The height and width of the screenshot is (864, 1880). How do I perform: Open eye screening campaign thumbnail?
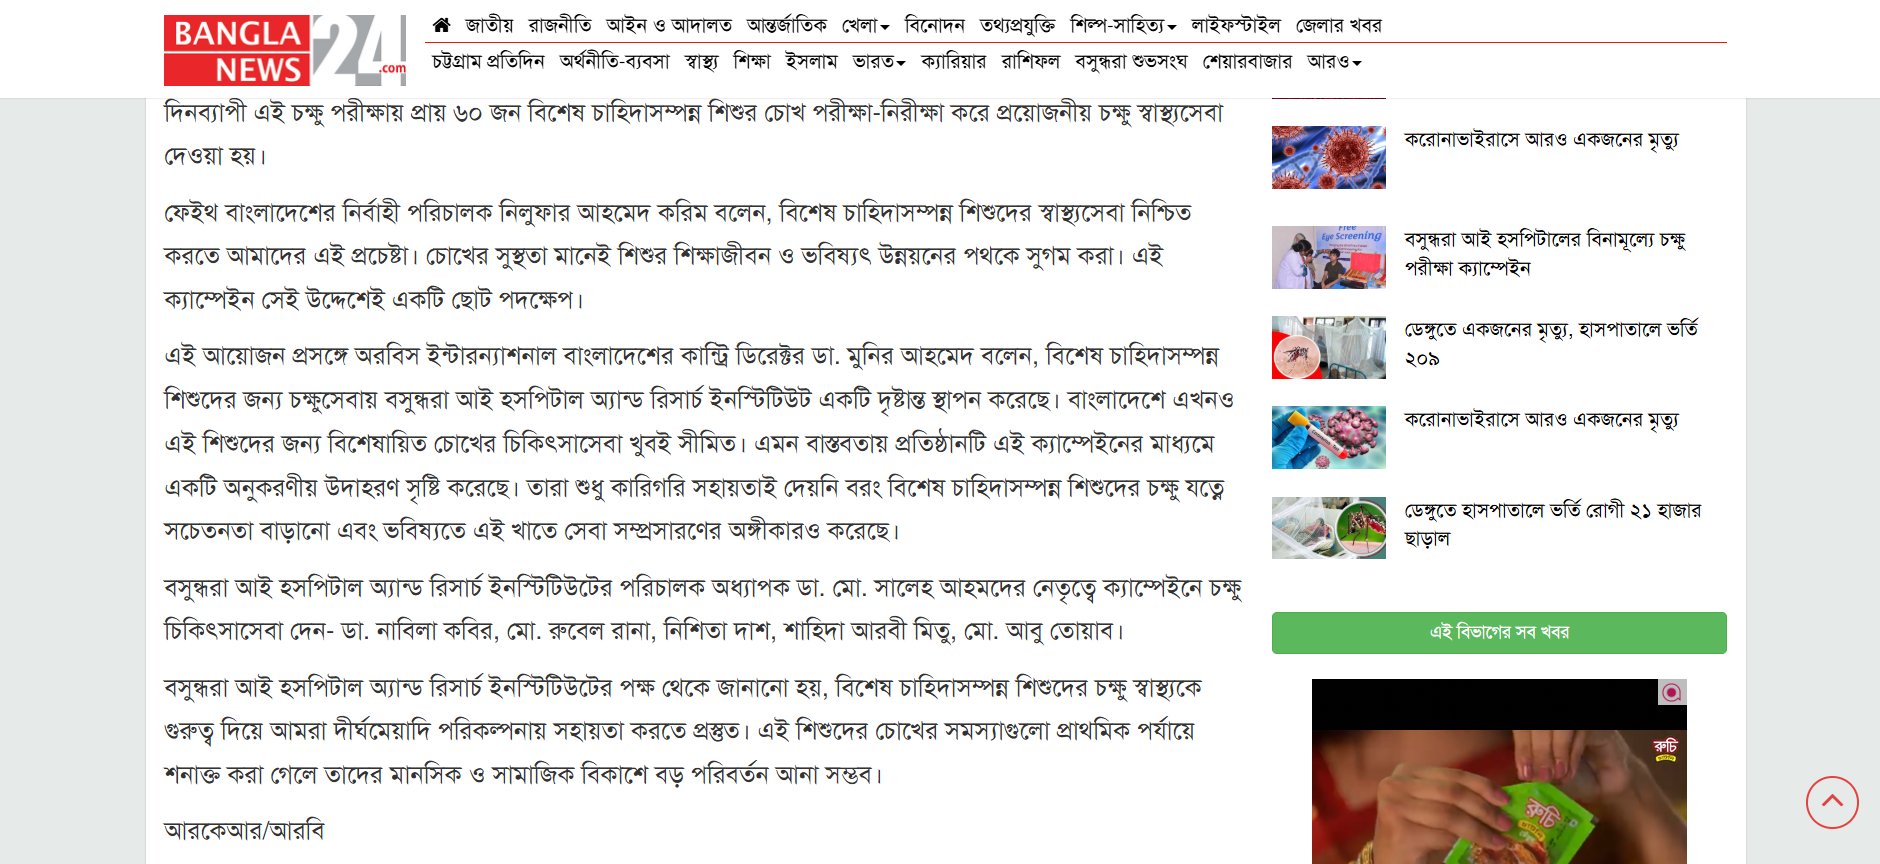pyautogui.click(x=1328, y=257)
